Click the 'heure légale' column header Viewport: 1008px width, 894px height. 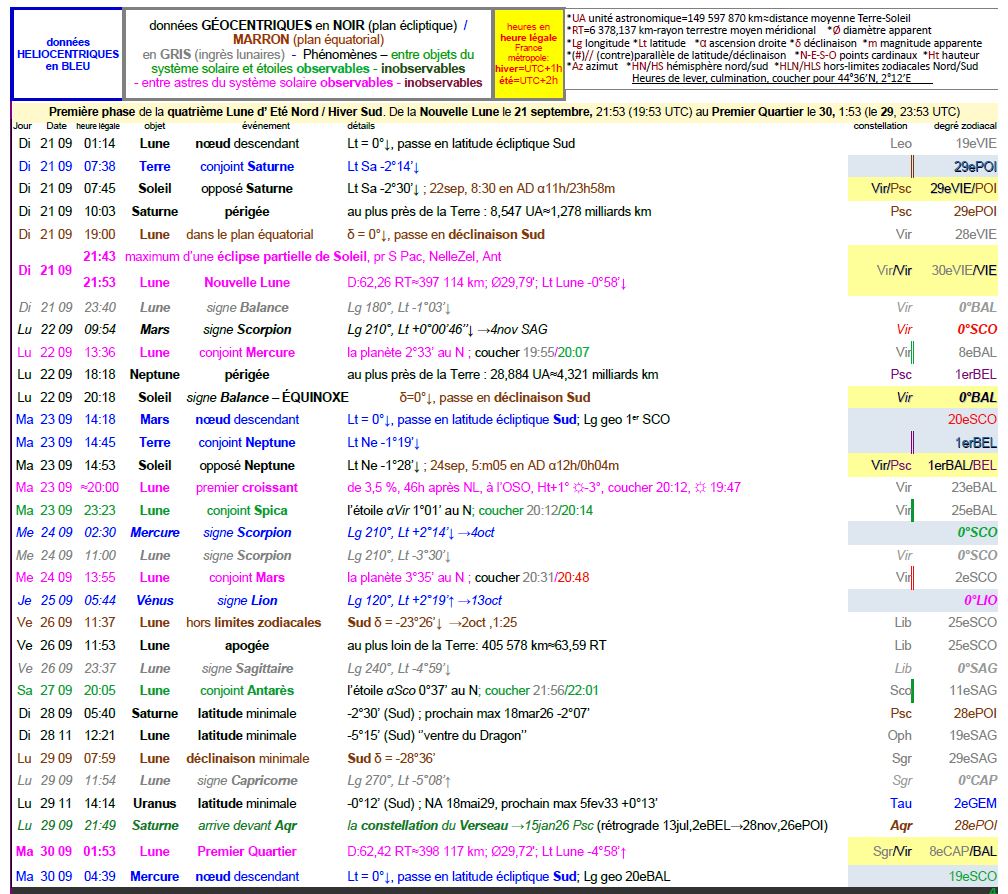click(101, 126)
